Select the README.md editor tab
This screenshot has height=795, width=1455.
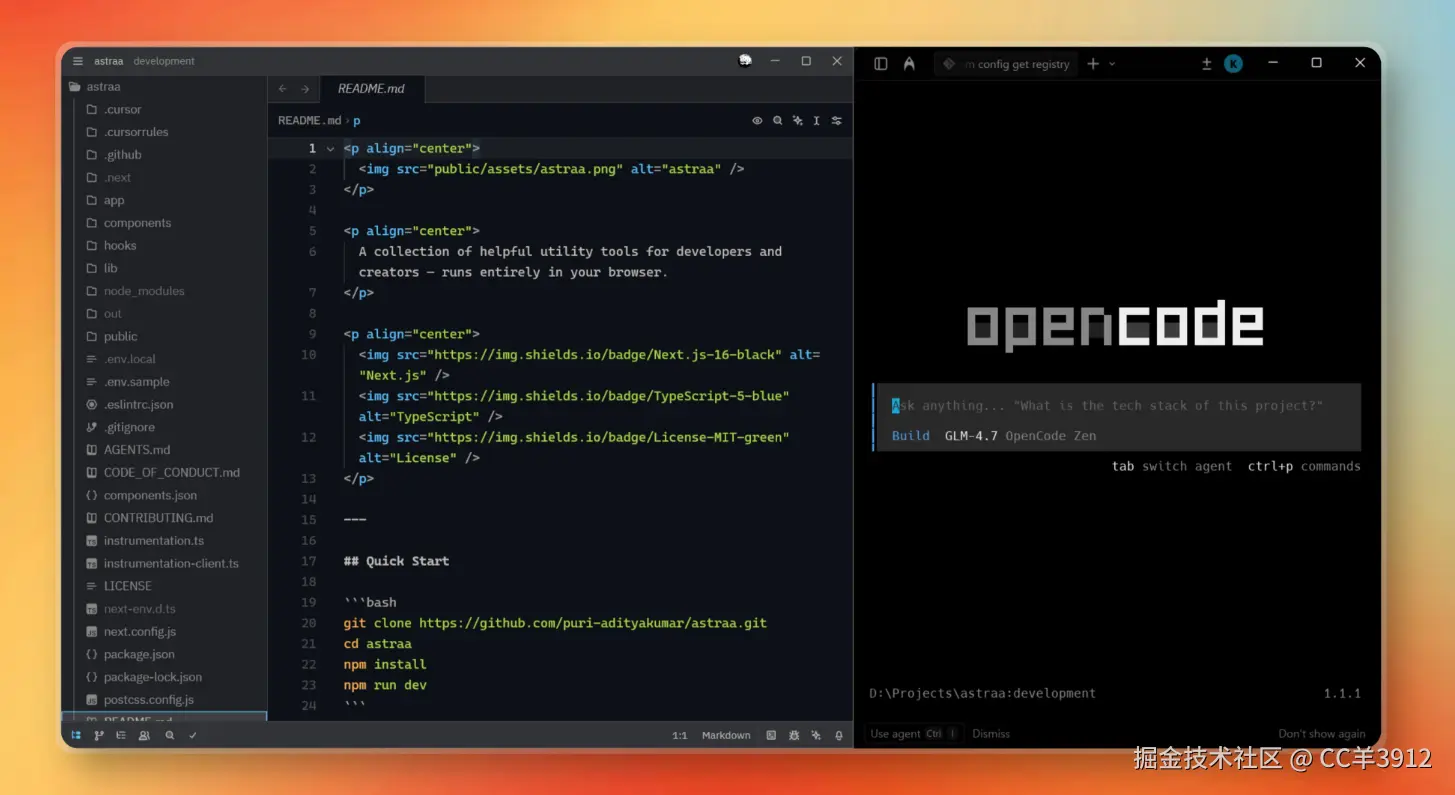click(x=372, y=88)
